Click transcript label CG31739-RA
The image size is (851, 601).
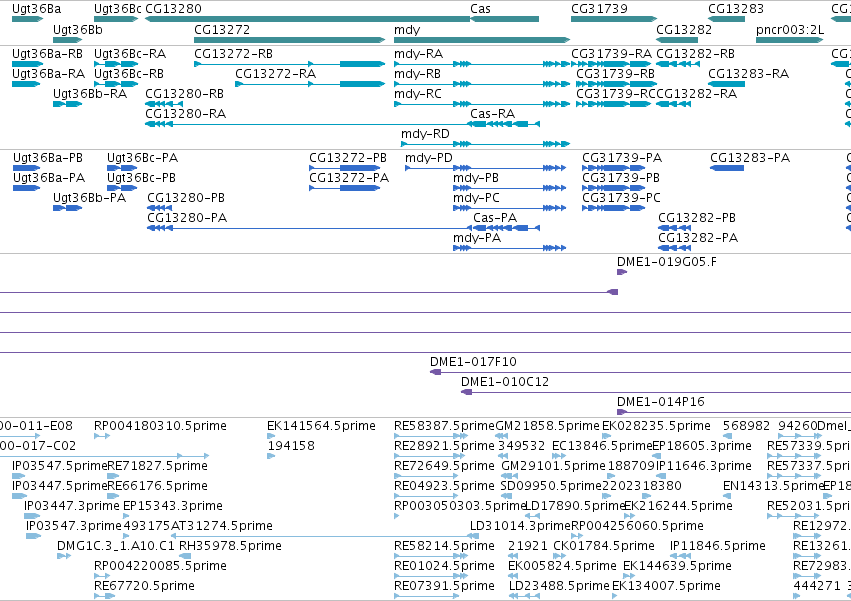pyautogui.click(x=611, y=54)
